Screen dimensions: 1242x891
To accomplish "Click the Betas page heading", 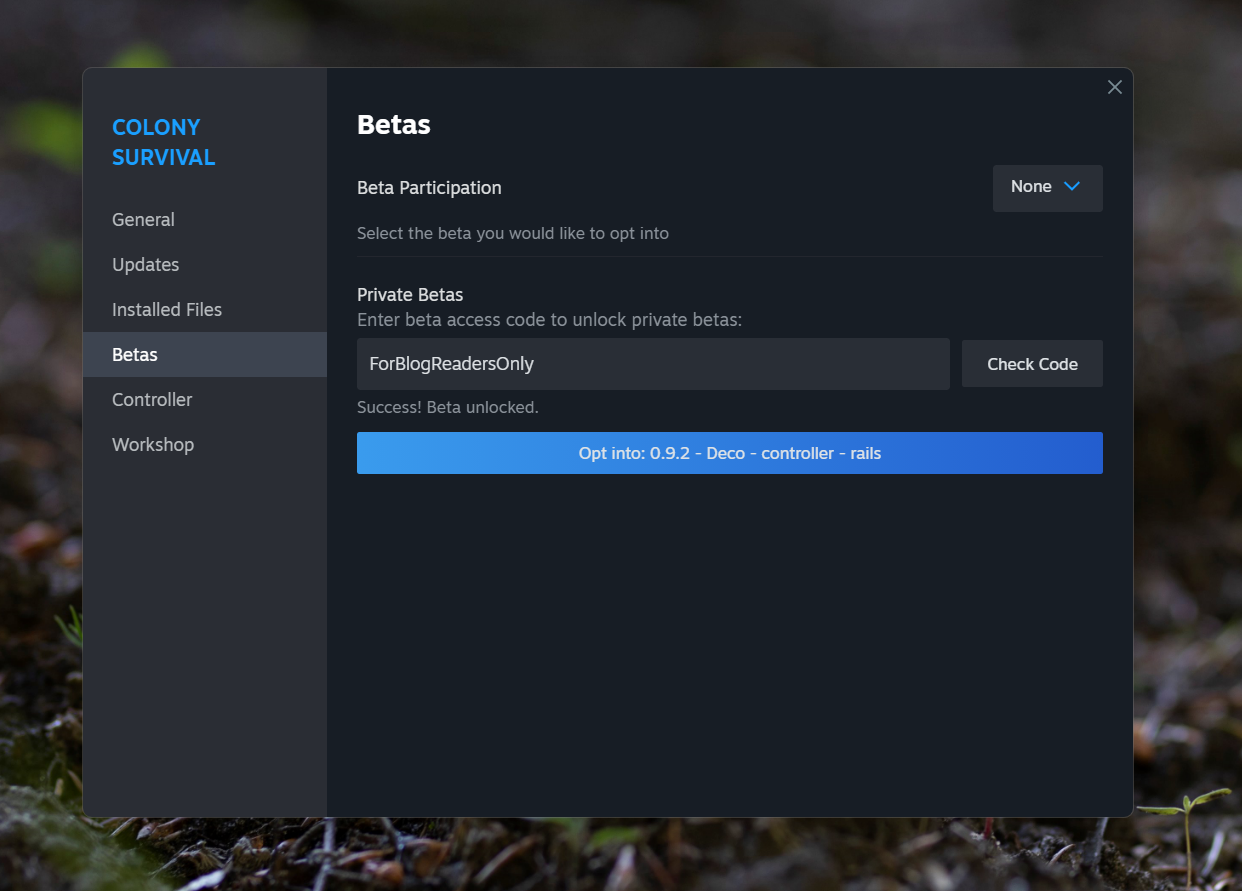I will coord(394,125).
